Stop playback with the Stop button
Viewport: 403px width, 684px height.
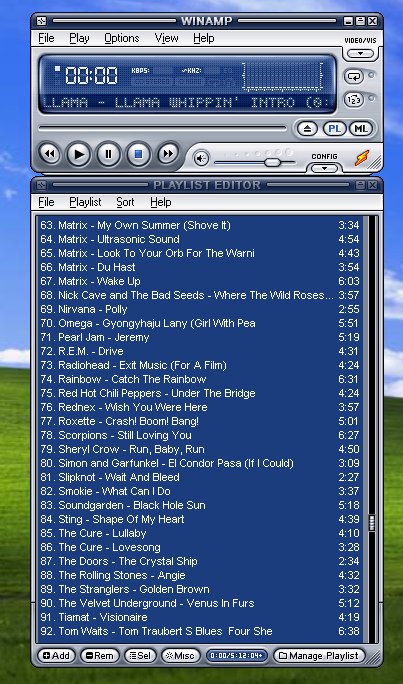pyautogui.click(x=138, y=154)
